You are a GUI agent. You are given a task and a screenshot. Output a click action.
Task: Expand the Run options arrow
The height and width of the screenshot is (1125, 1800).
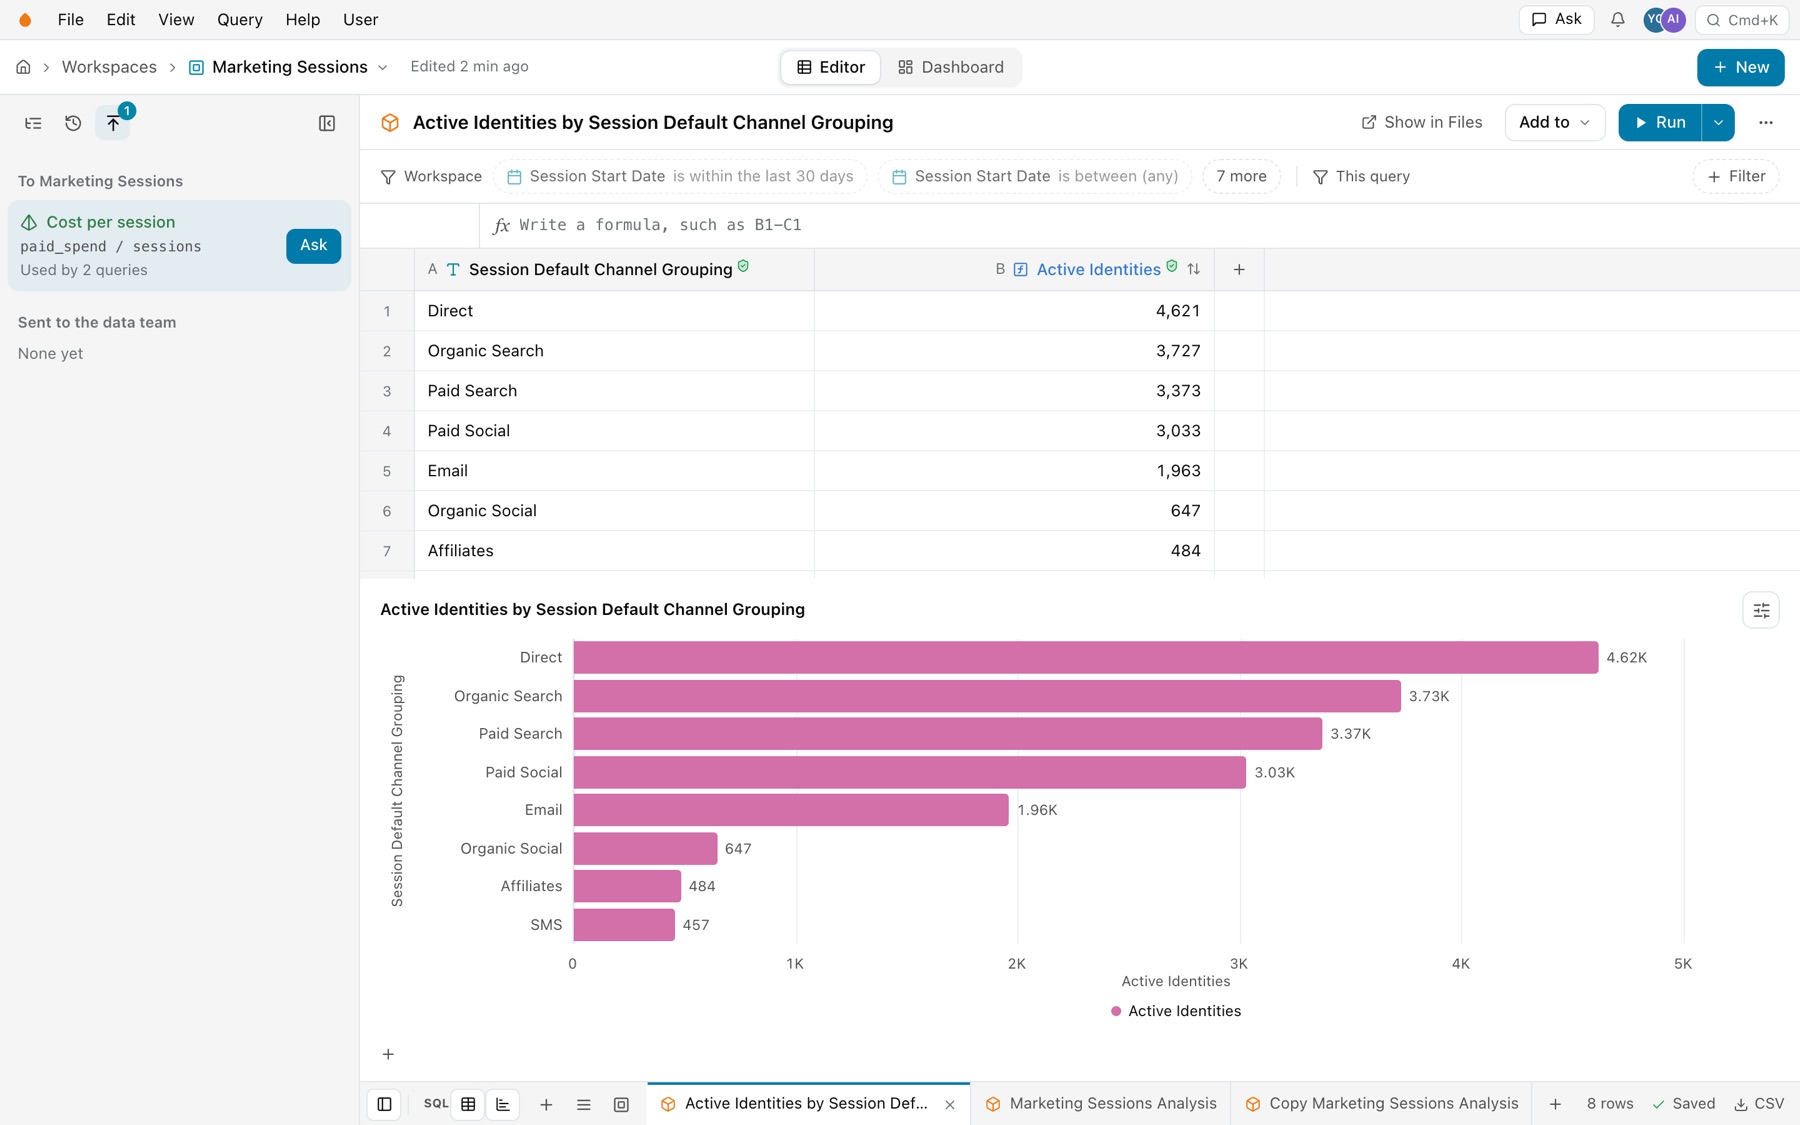tap(1718, 122)
